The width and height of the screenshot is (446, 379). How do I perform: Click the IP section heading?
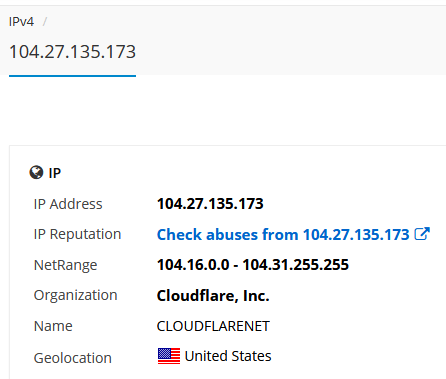pos(55,173)
